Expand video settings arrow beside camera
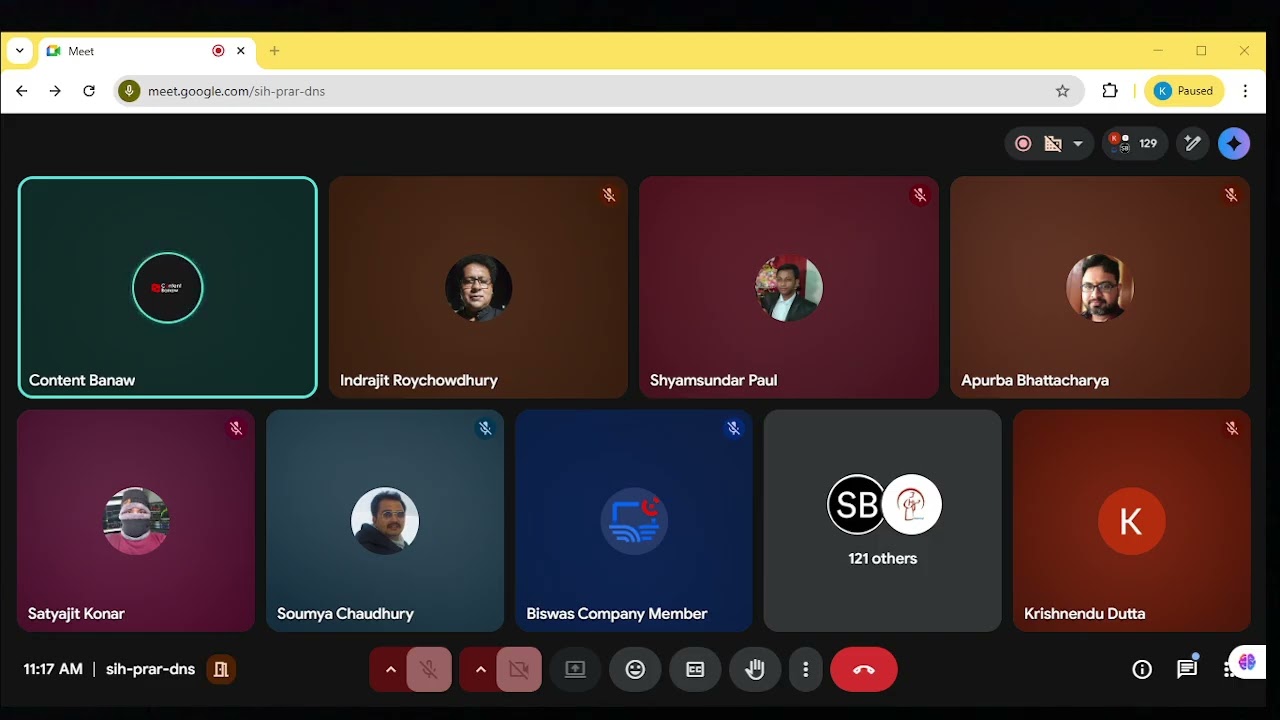 click(480, 670)
